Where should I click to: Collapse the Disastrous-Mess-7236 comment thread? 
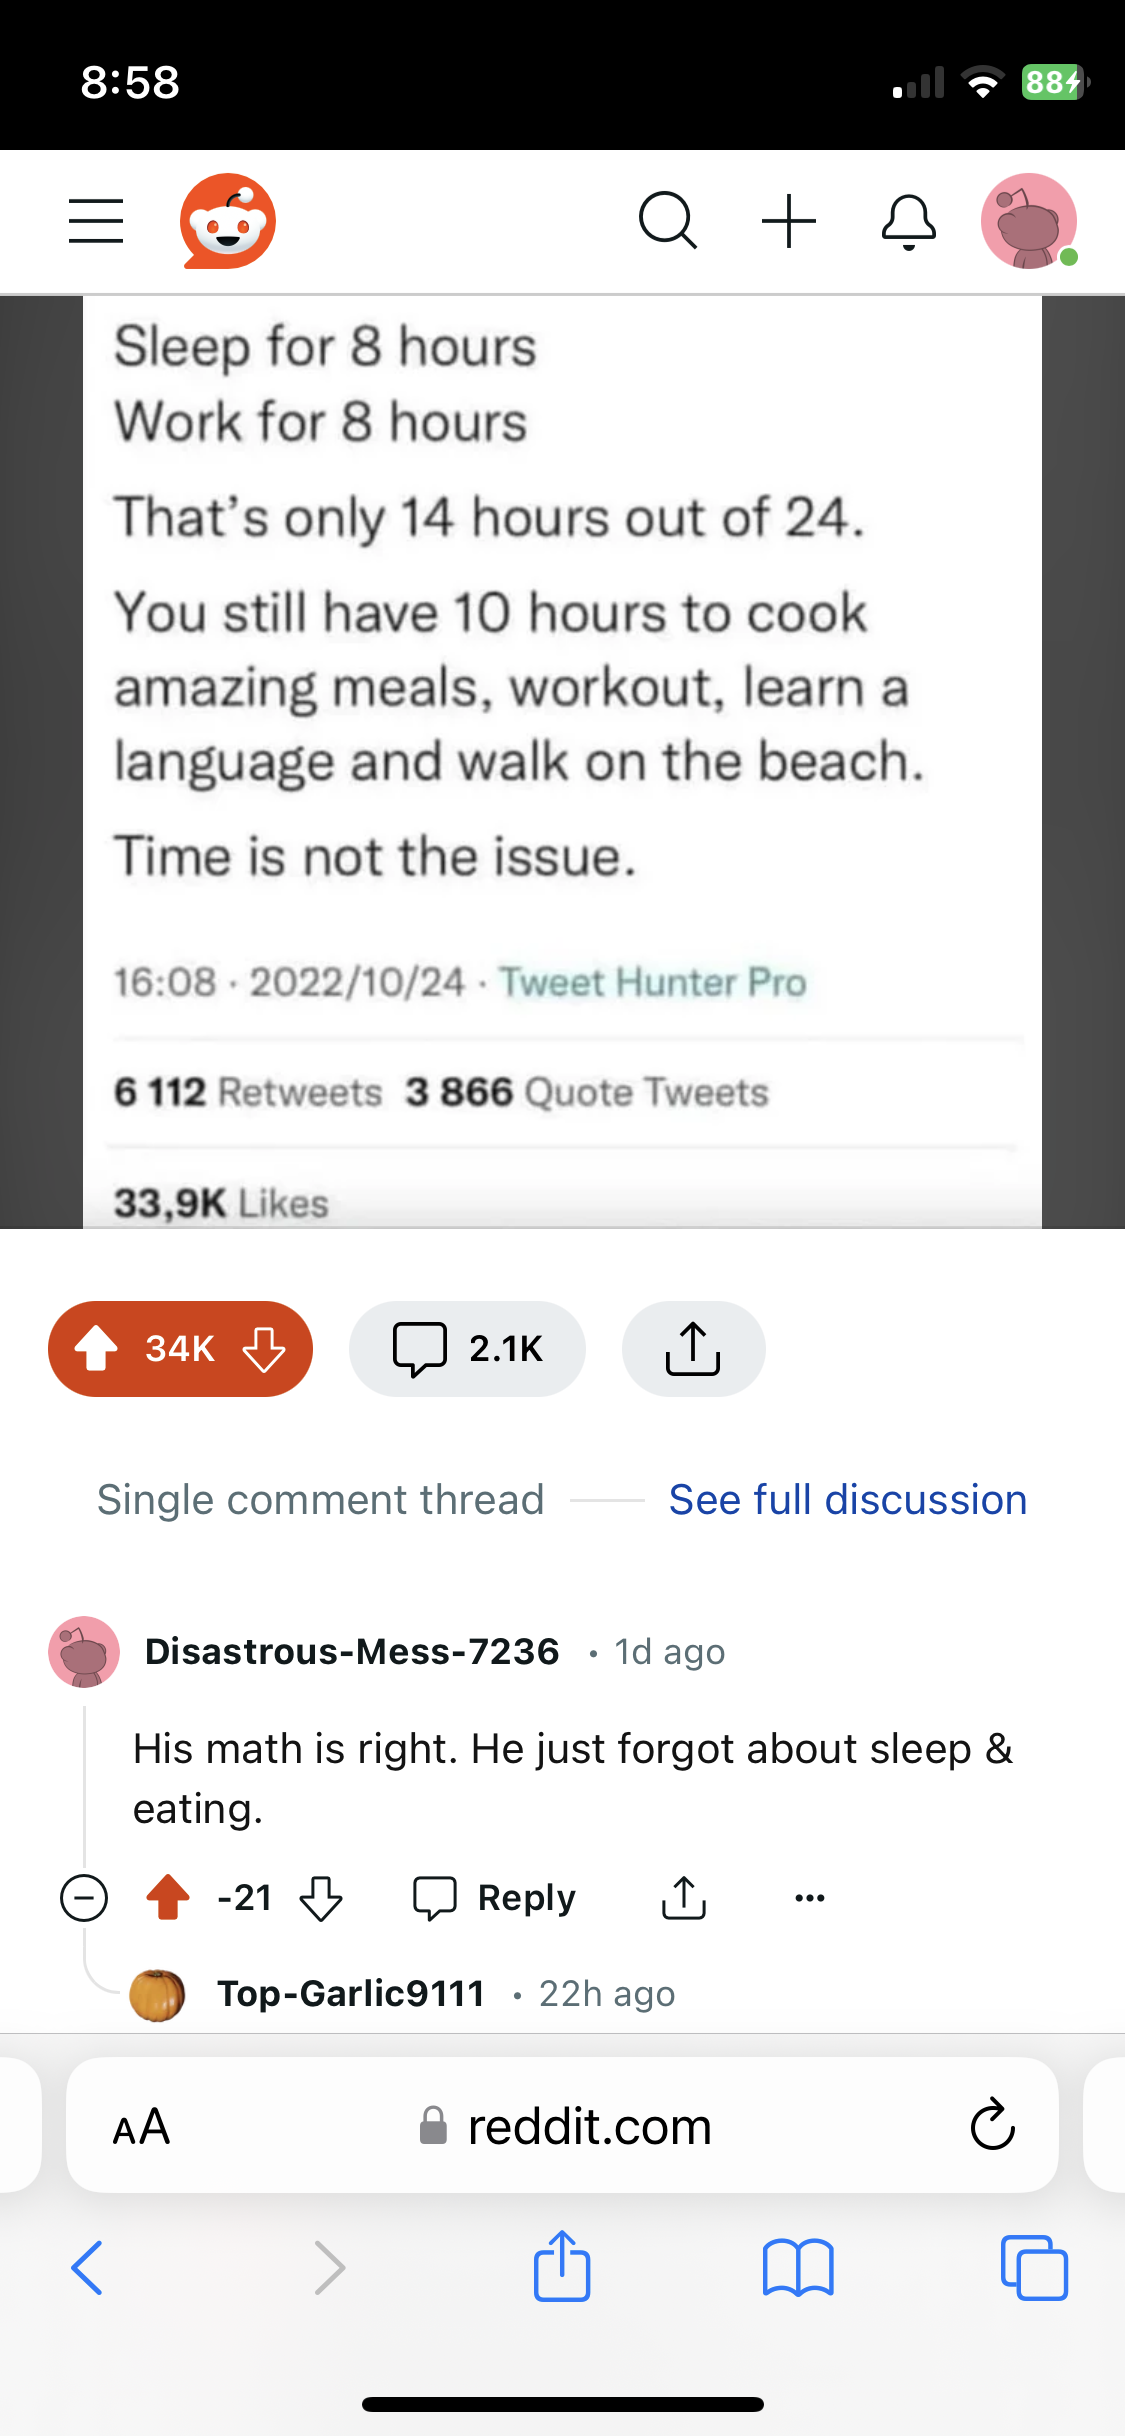(x=84, y=1897)
